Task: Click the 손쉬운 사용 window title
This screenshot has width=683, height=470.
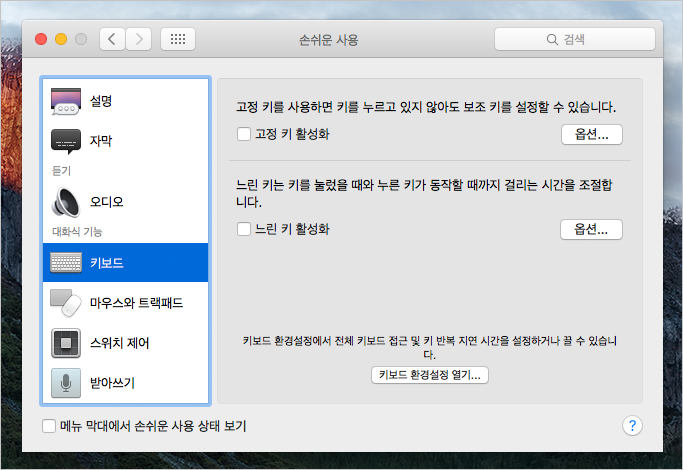Action: (x=328, y=40)
